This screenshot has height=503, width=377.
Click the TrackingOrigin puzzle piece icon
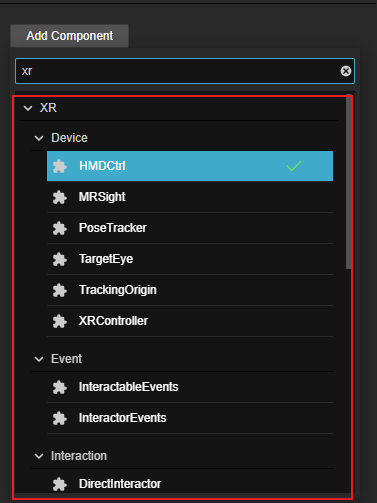(60, 290)
